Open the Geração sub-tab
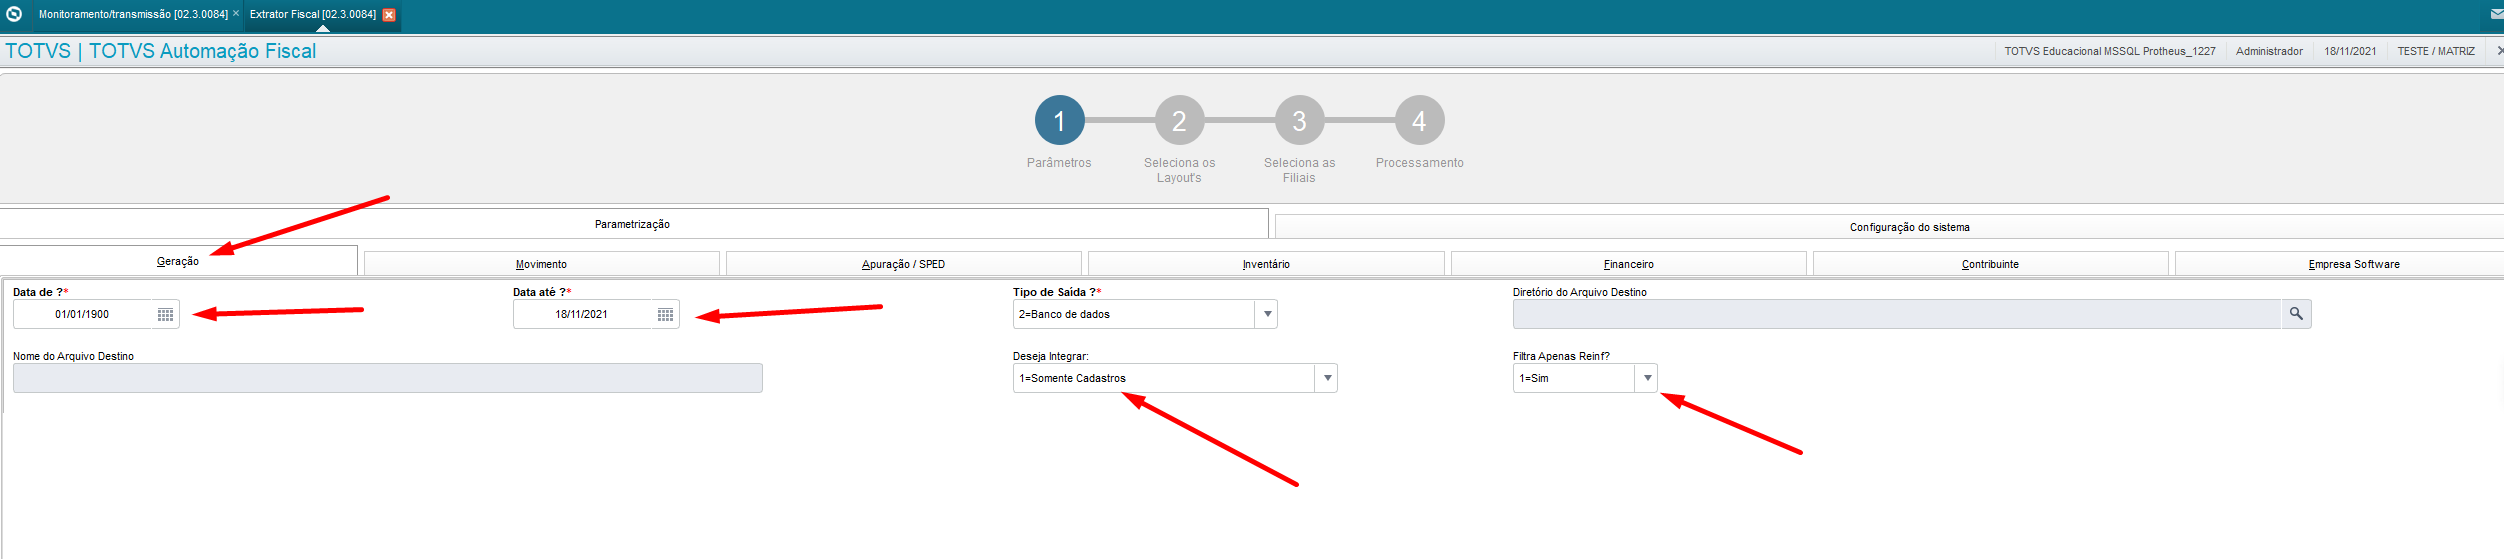Image resolution: width=2504 pixels, height=559 pixels. tap(178, 261)
